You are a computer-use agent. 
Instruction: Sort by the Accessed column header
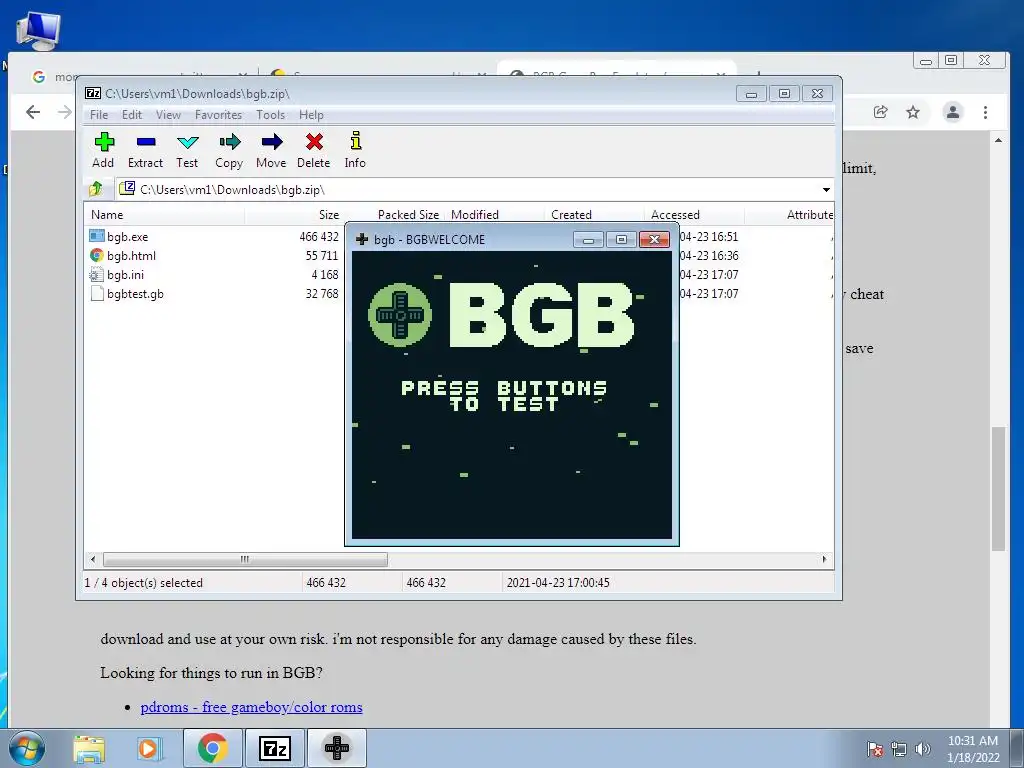click(694, 215)
